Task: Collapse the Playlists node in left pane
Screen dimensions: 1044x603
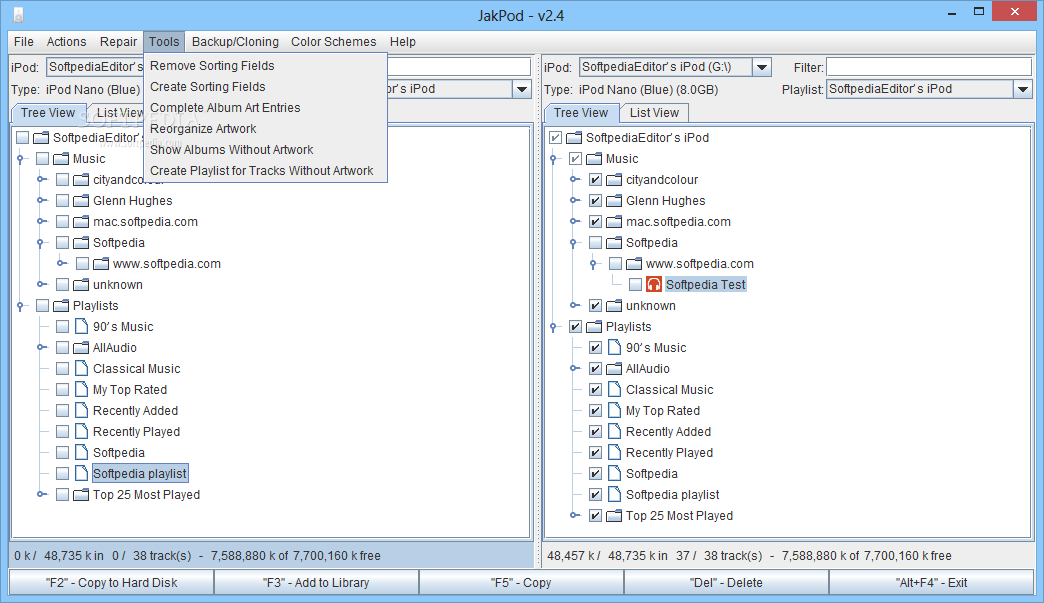Action: click(21, 307)
